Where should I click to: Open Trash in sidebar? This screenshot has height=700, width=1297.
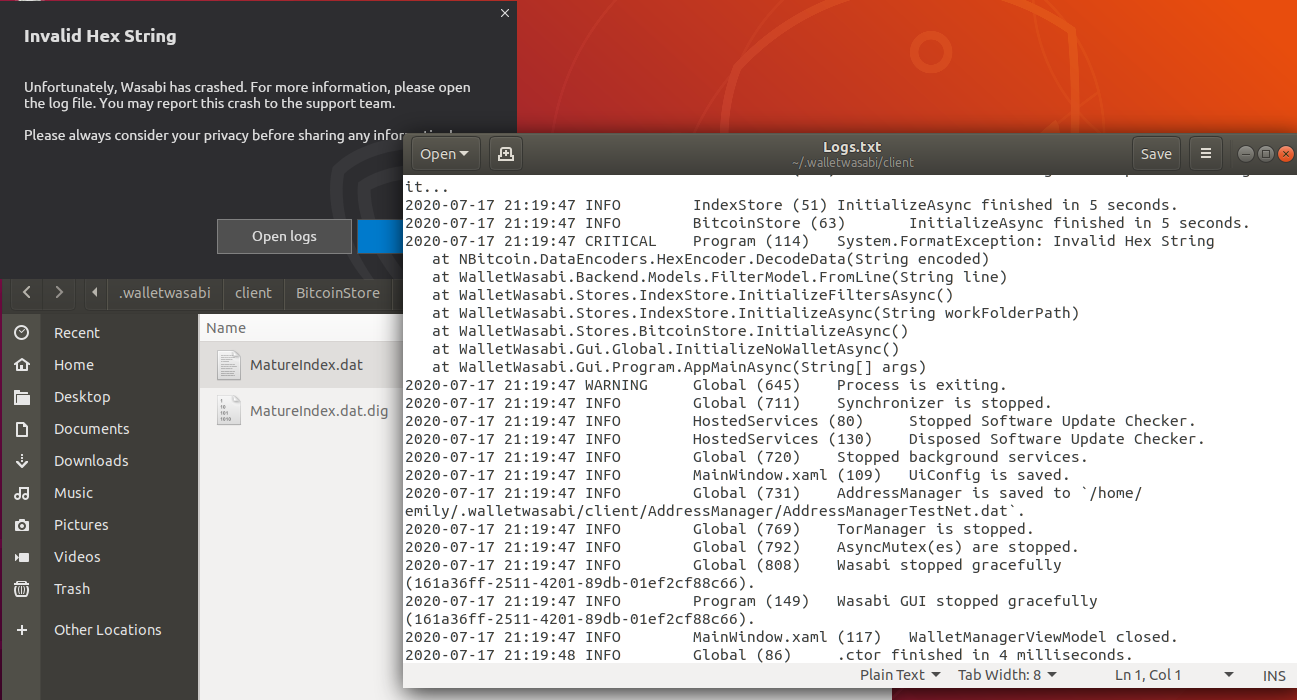pos(72,589)
